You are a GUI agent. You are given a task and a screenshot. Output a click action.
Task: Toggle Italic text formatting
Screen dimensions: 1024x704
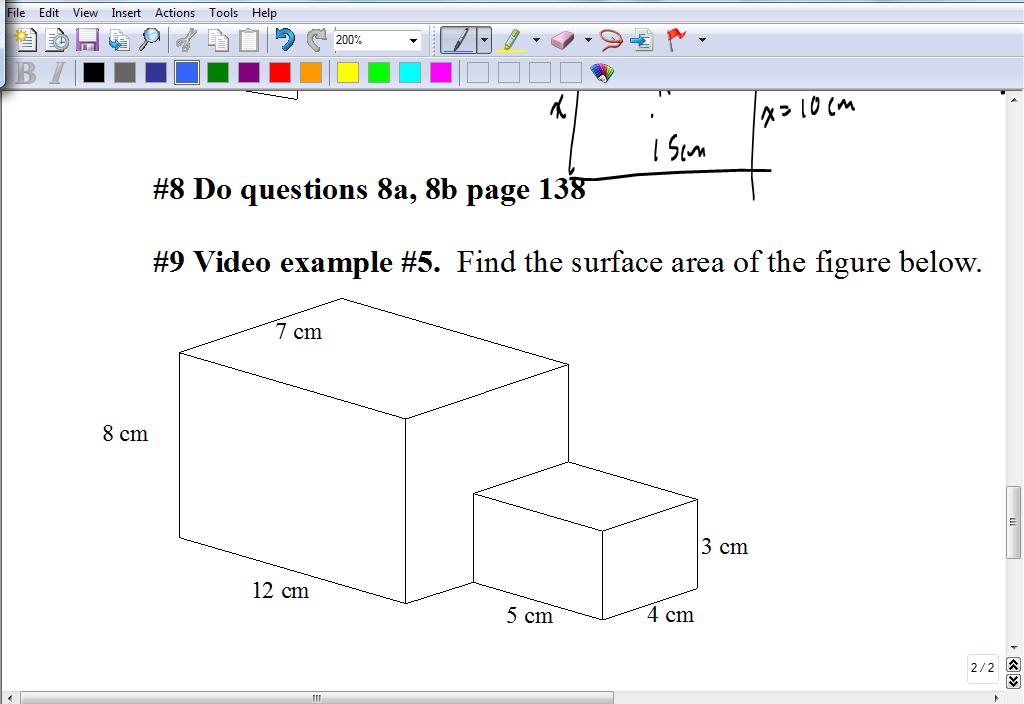click(x=57, y=72)
